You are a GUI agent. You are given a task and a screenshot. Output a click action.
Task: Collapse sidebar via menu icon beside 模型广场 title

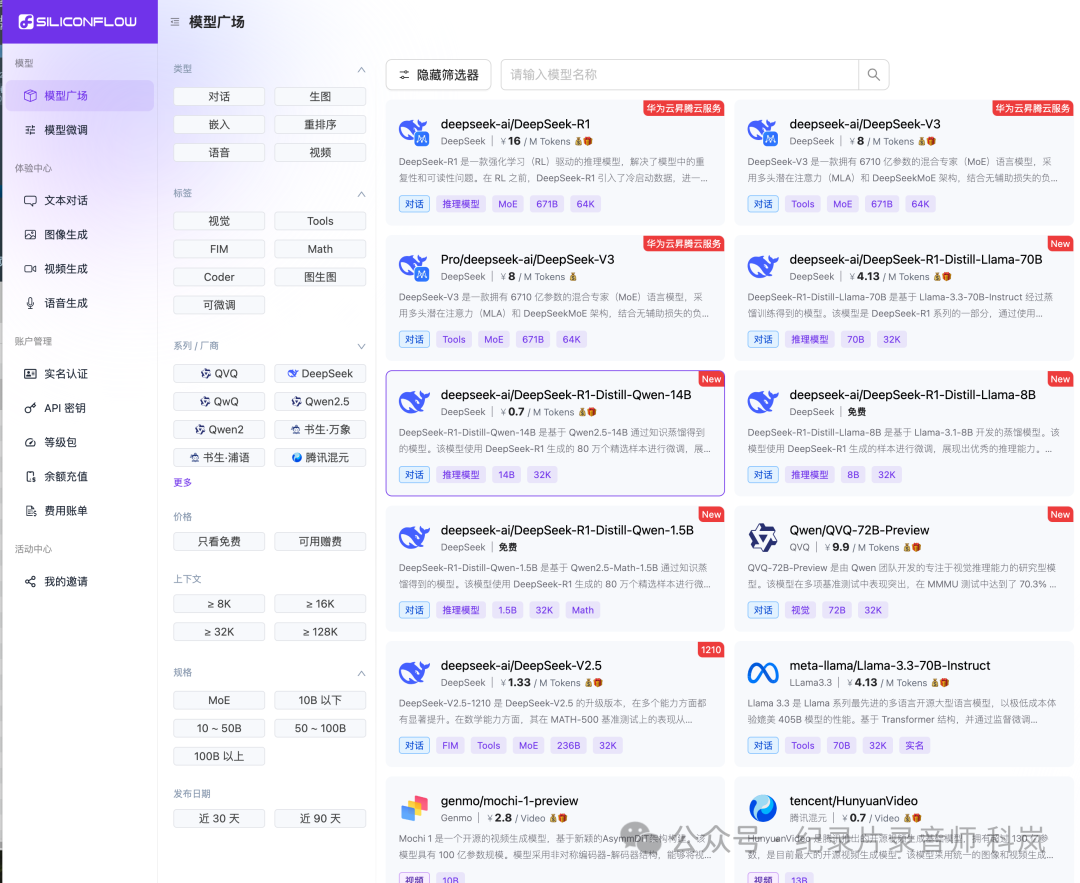(x=175, y=22)
